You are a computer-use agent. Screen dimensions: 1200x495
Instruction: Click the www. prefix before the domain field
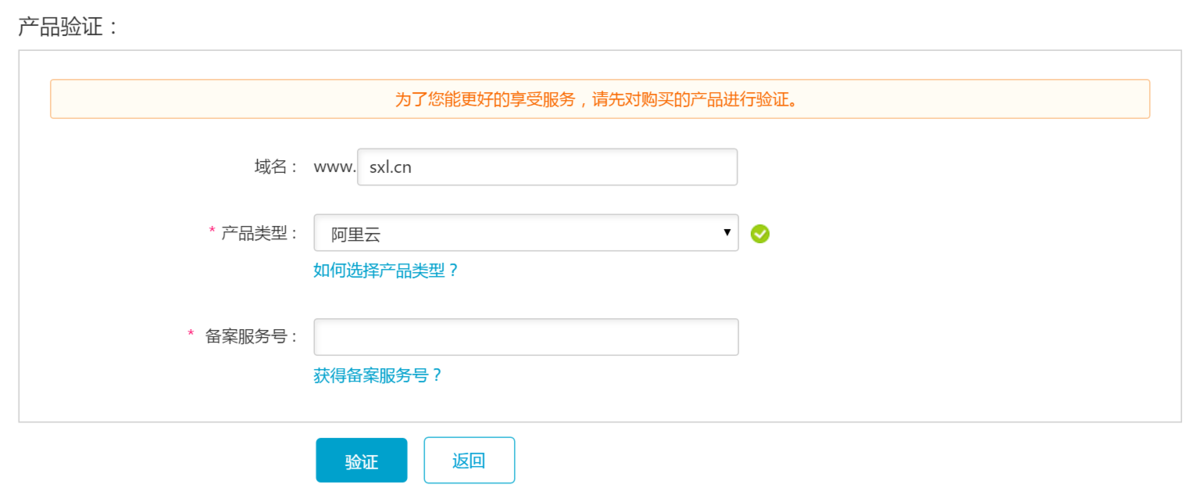coord(334,168)
